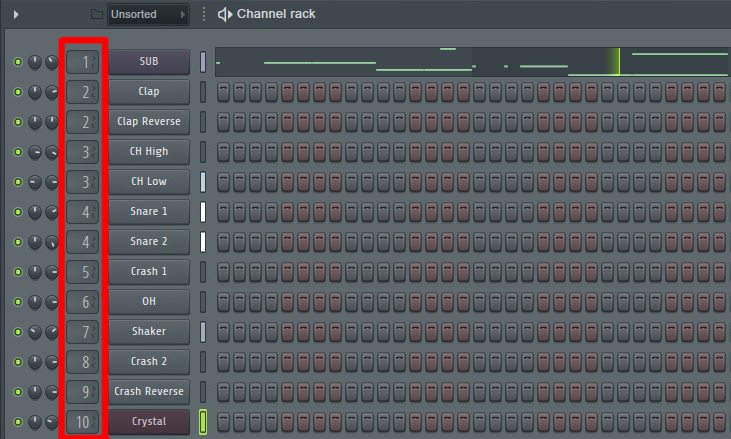
Task: Enable first step of Shaker row
Action: click(x=223, y=332)
